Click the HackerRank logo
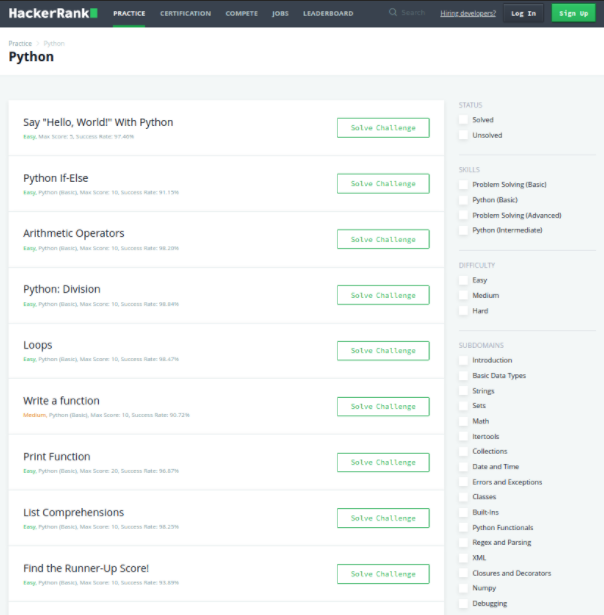This screenshot has width=604, height=615. (x=53, y=13)
